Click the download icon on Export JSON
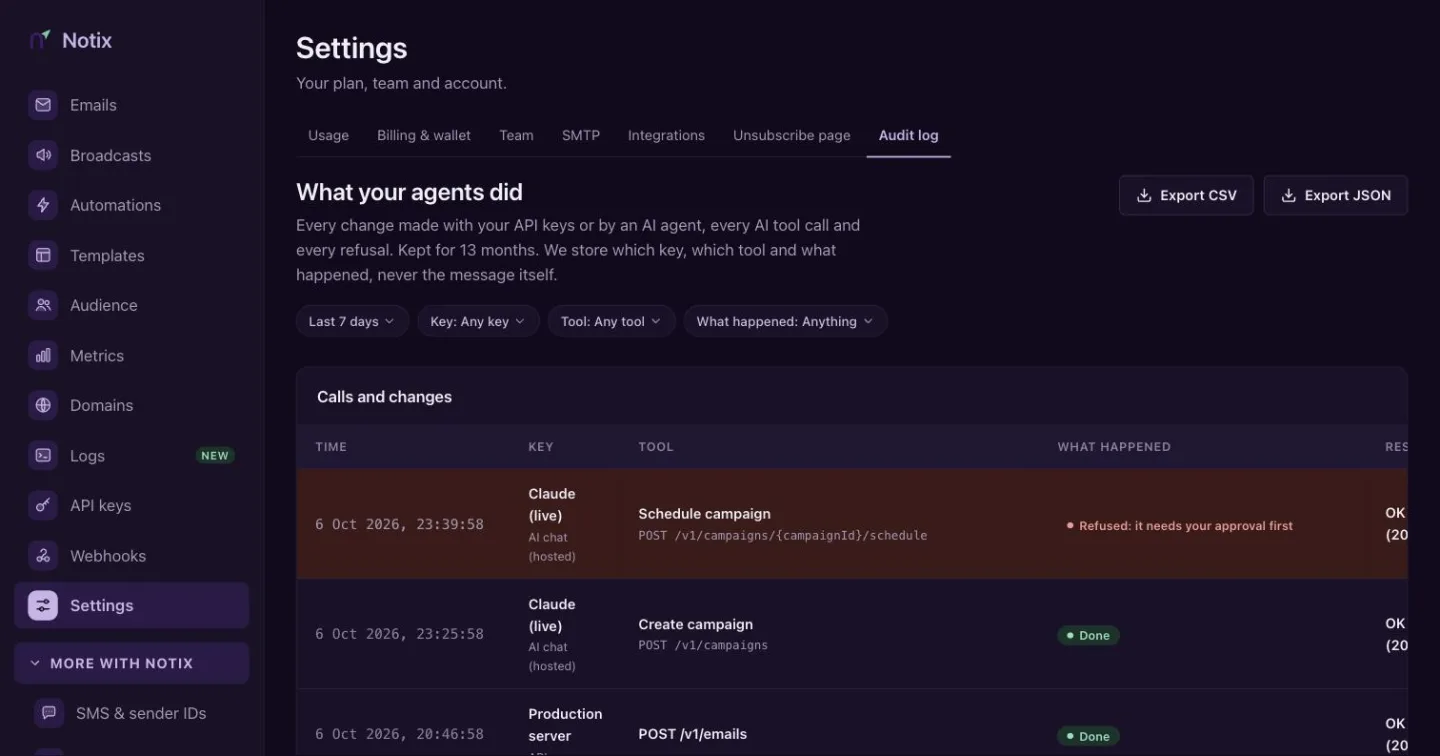The height and width of the screenshot is (756, 1440). pos(1289,195)
